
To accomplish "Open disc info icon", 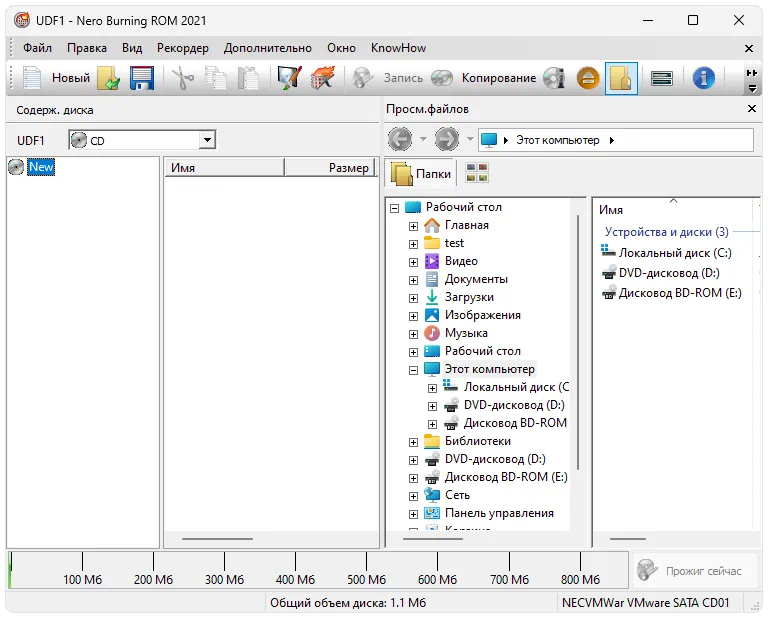I will coord(554,78).
